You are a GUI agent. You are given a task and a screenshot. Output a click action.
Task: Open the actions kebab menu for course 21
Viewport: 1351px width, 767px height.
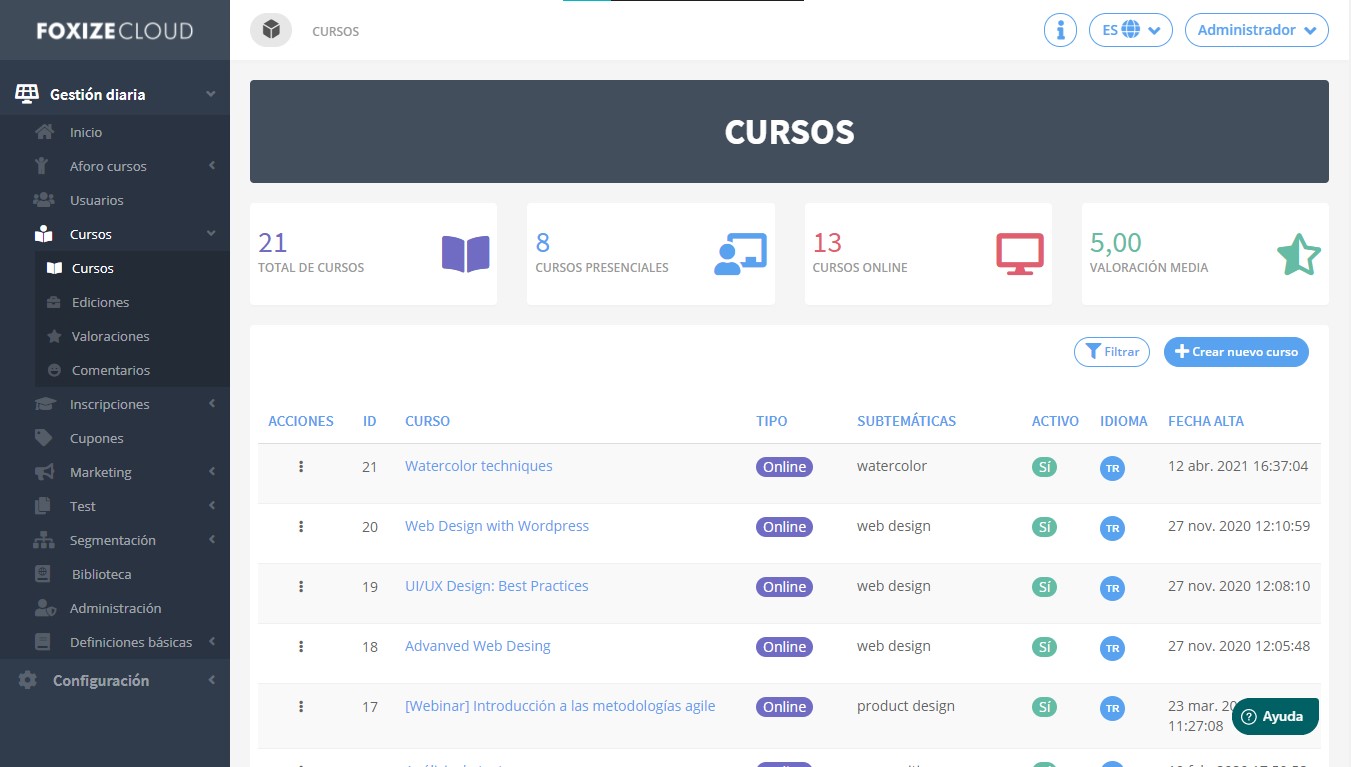[301, 466]
